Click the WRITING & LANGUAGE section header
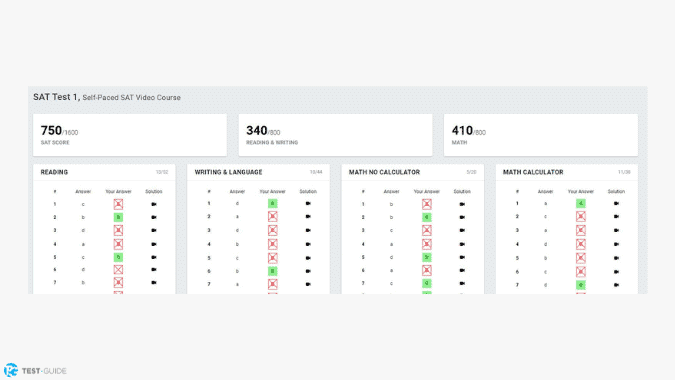 pyautogui.click(x=228, y=172)
